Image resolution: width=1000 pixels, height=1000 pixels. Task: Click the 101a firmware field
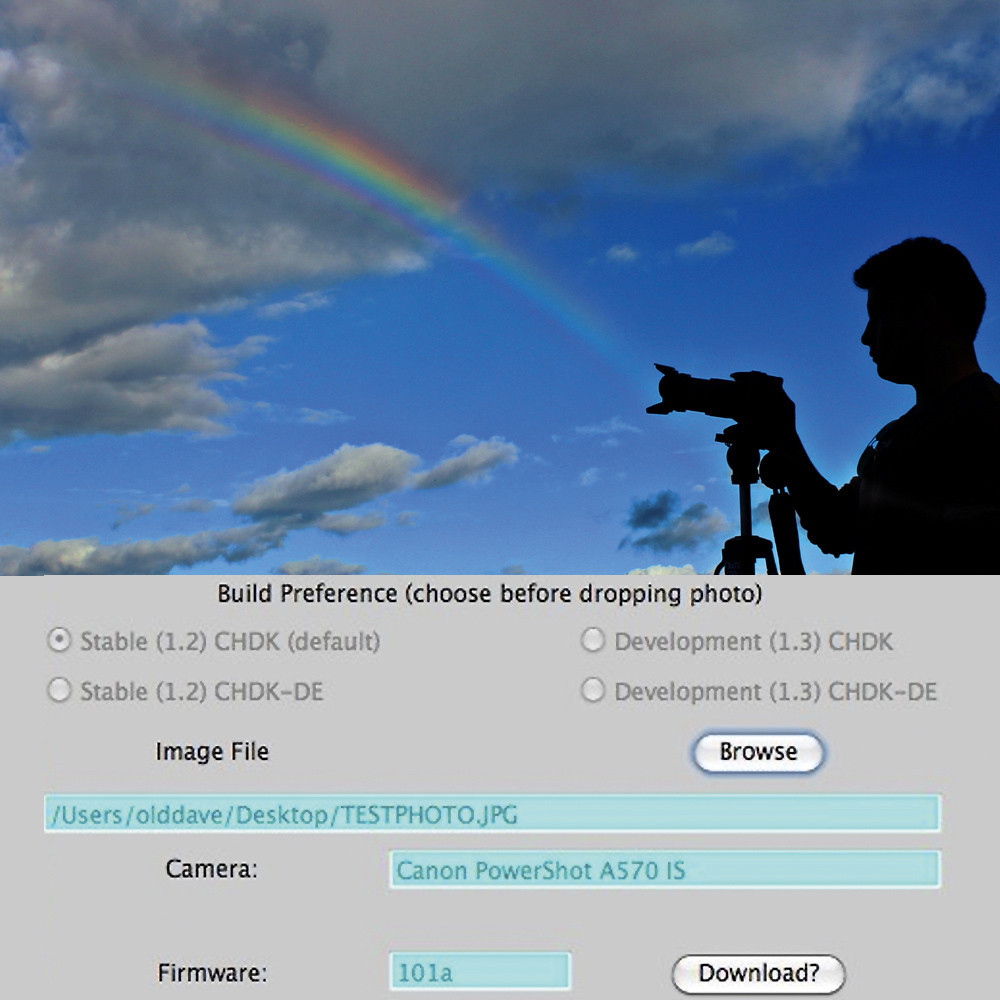[480, 972]
